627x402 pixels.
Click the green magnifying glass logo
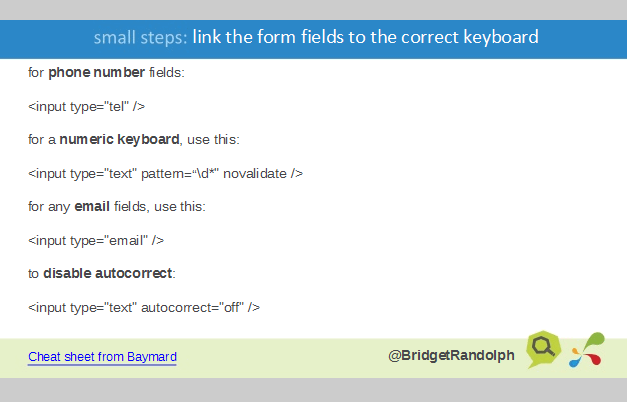[545, 348]
